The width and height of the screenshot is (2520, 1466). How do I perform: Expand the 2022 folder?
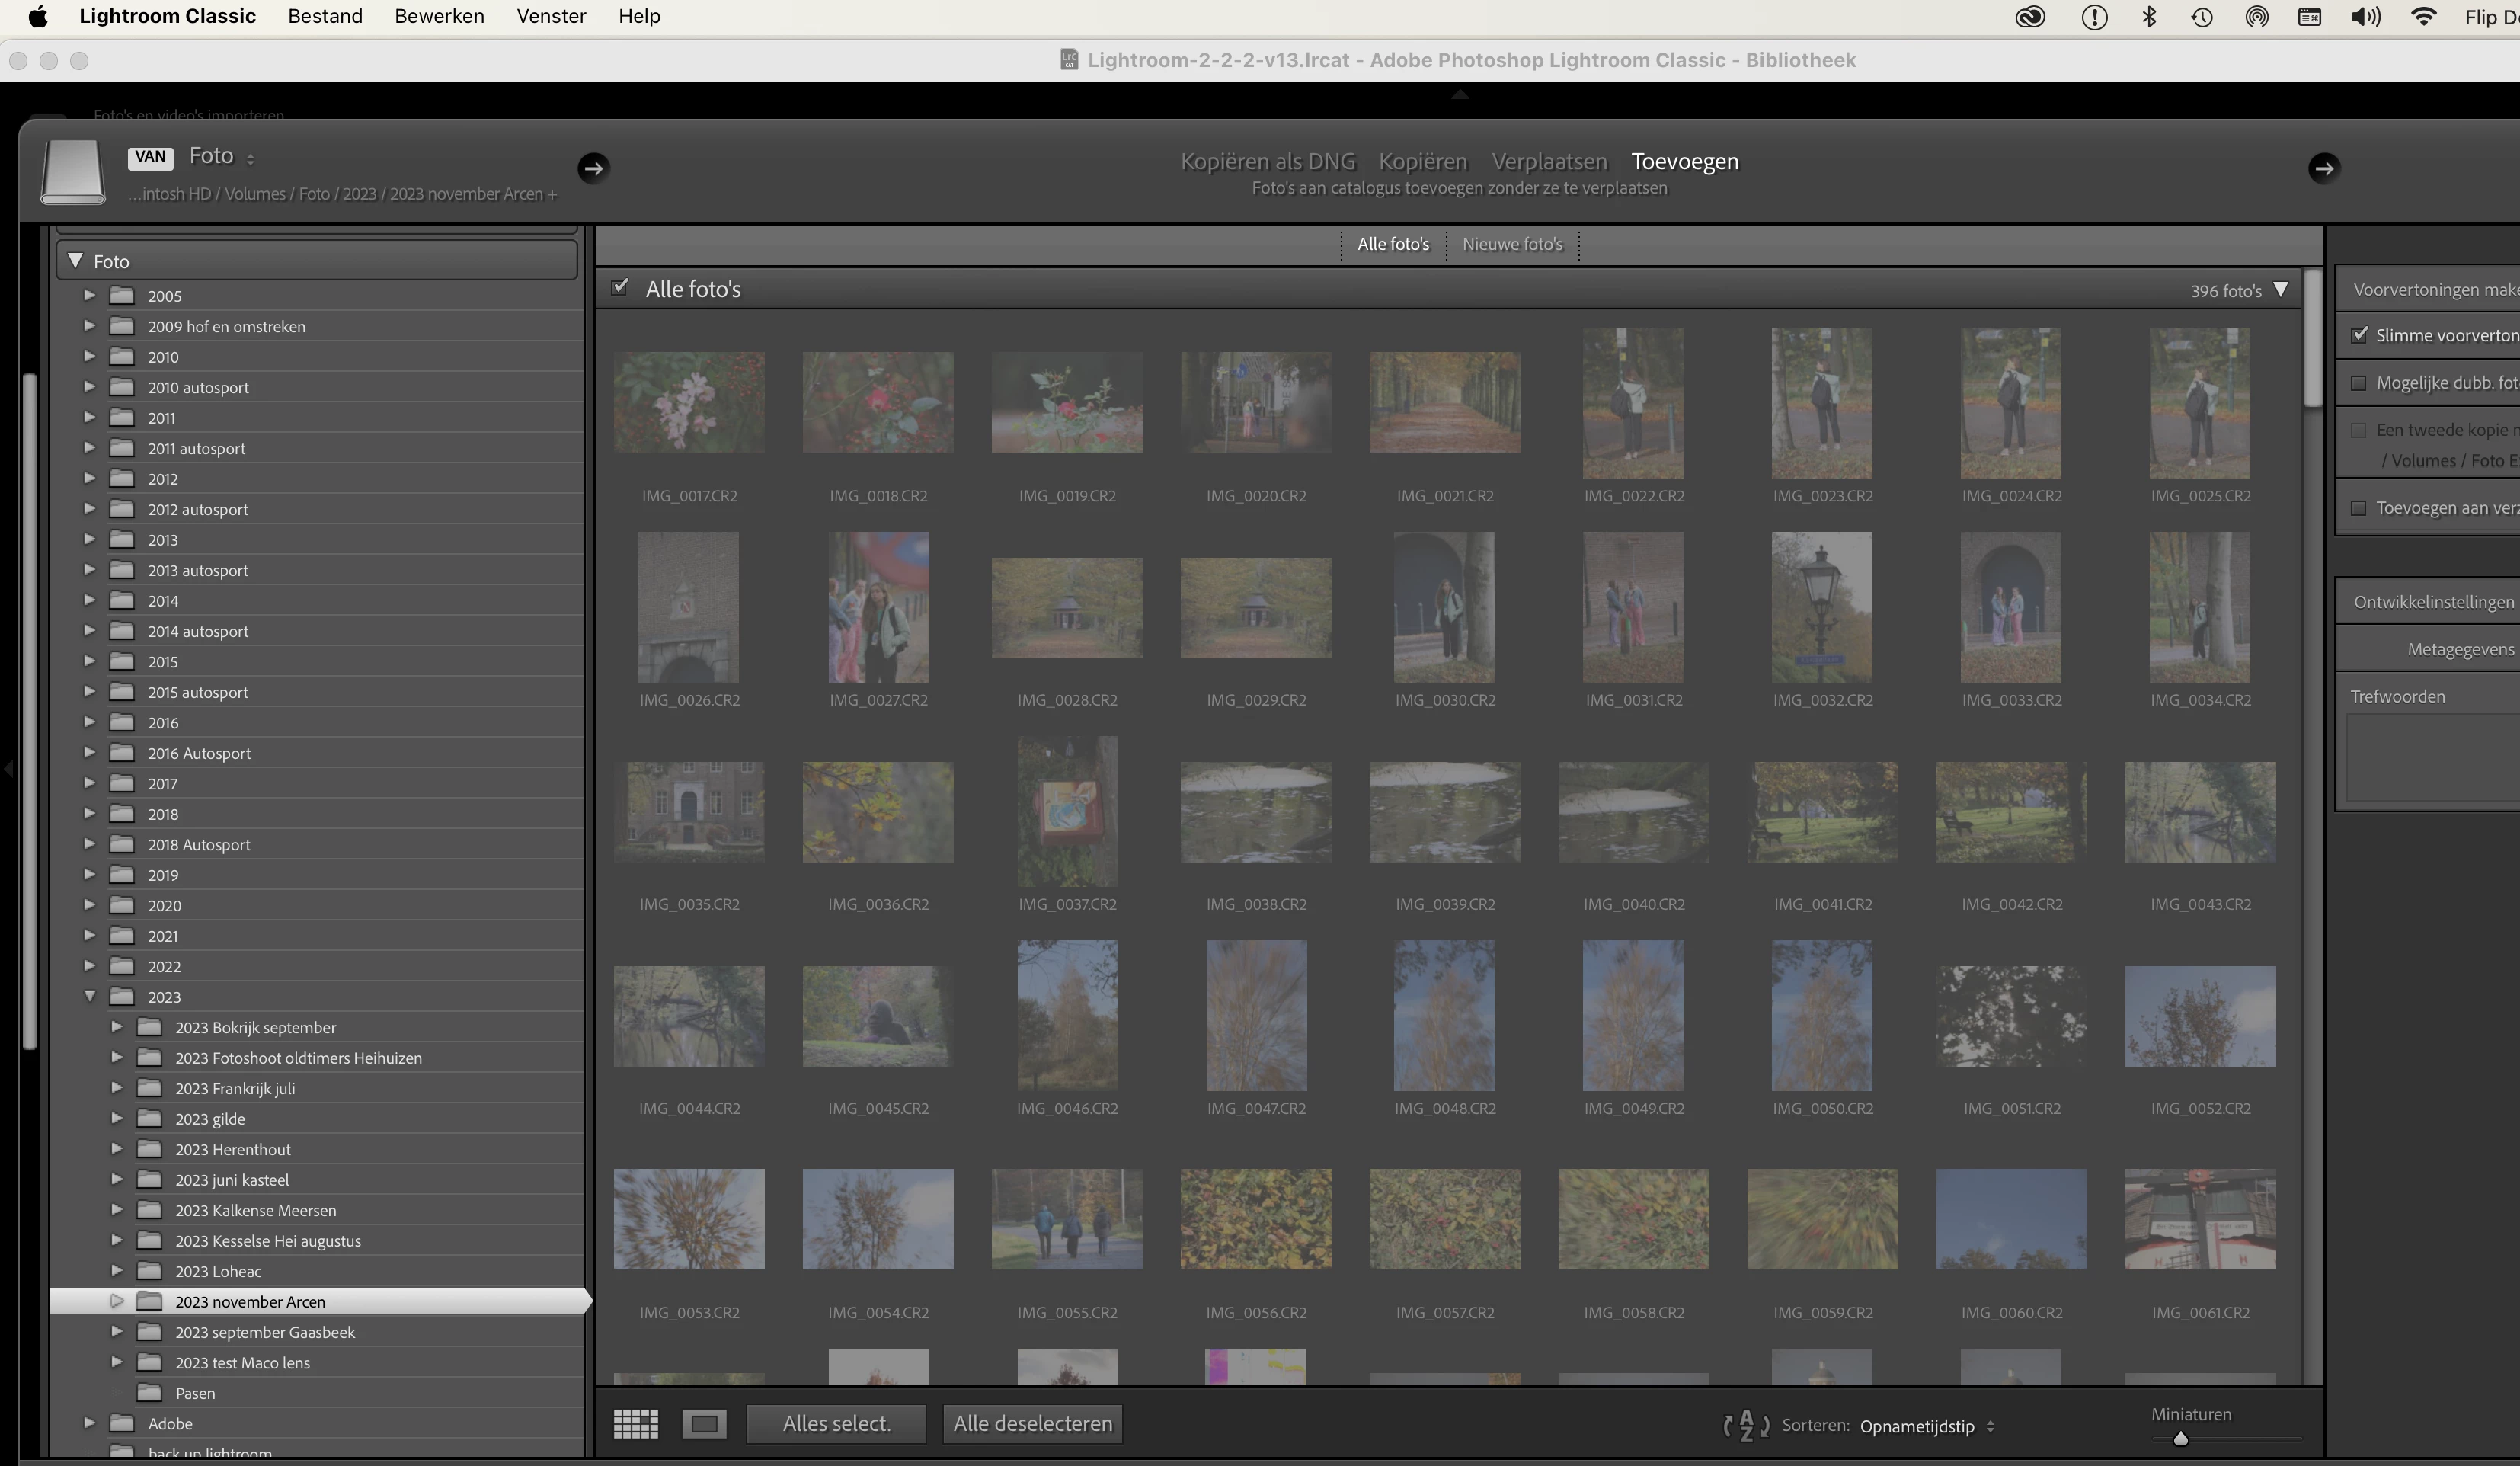pyautogui.click(x=89, y=966)
